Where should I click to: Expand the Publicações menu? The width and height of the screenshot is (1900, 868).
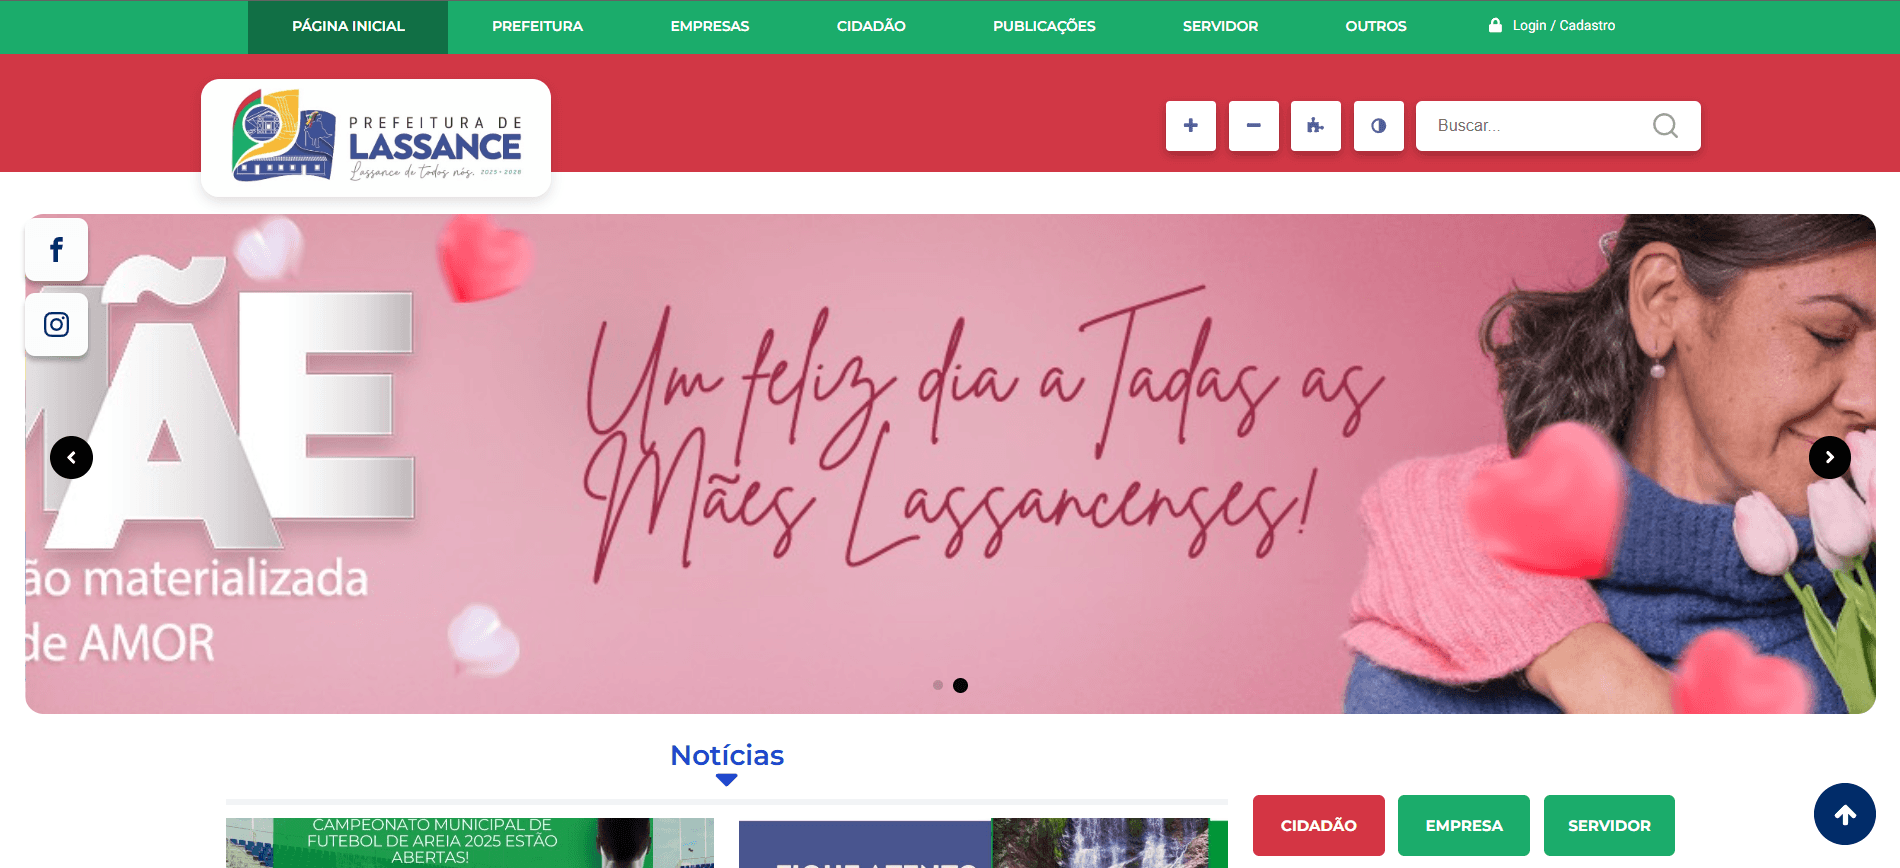1044,26
